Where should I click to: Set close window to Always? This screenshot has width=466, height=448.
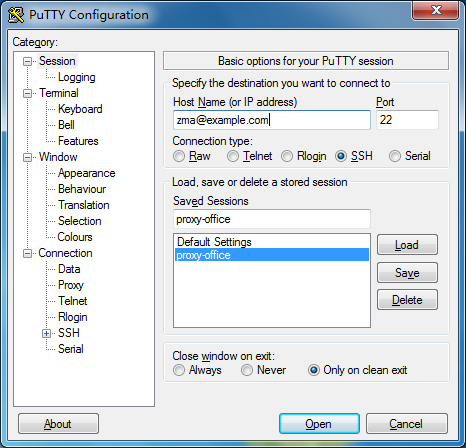click(x=179, y=370)
